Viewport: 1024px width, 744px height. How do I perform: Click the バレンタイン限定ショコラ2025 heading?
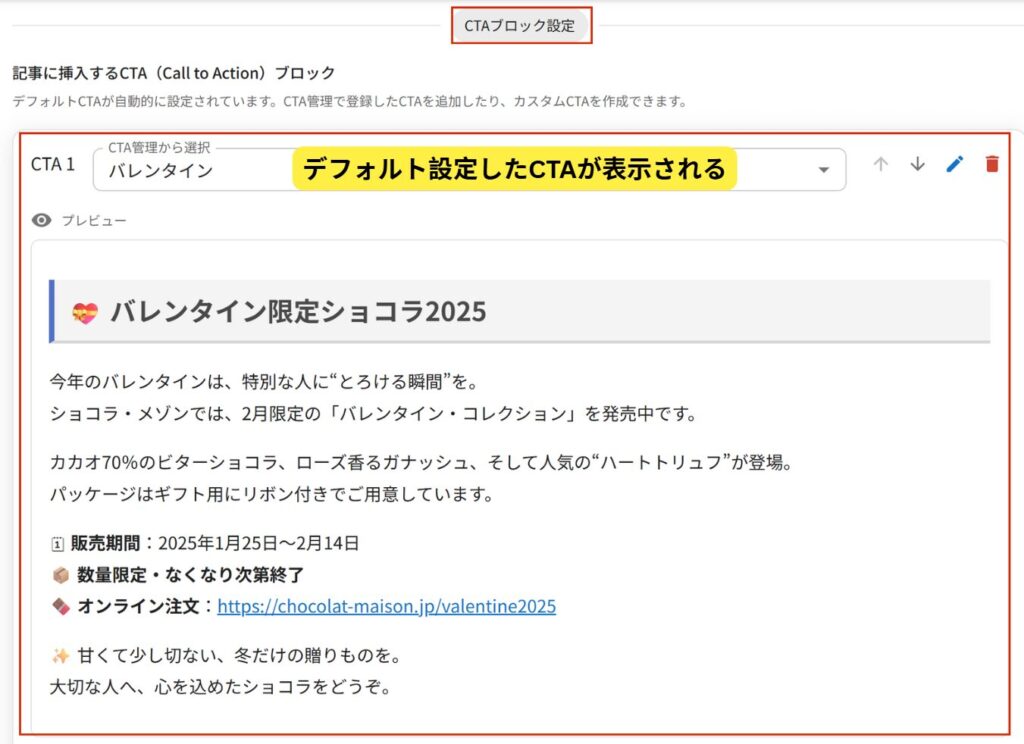[x=298, y=312]
